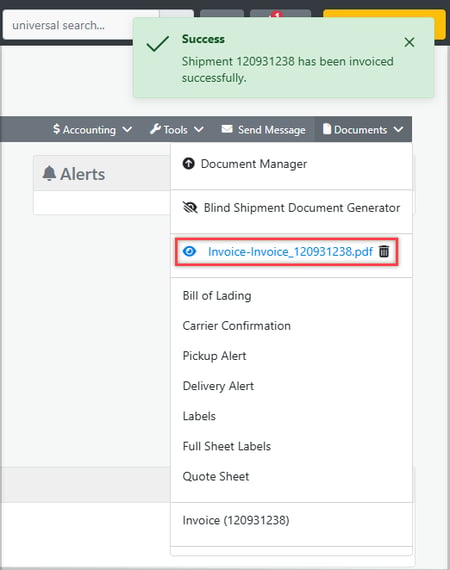Open Invoice (120931238) entry
The image size is (450, 570).
pyautogui.click(x=236, y=520)
